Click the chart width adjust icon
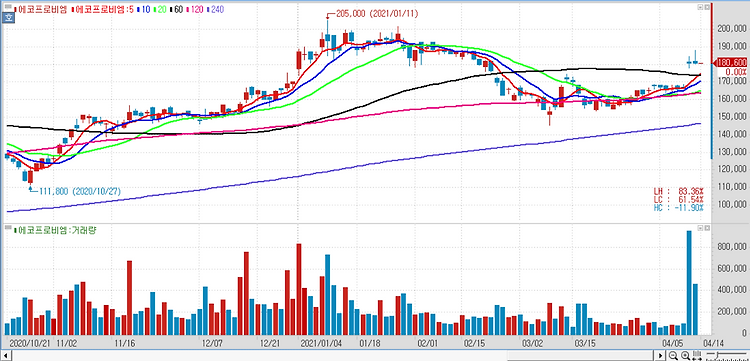The image size is (750, 361). pos(697,355)
